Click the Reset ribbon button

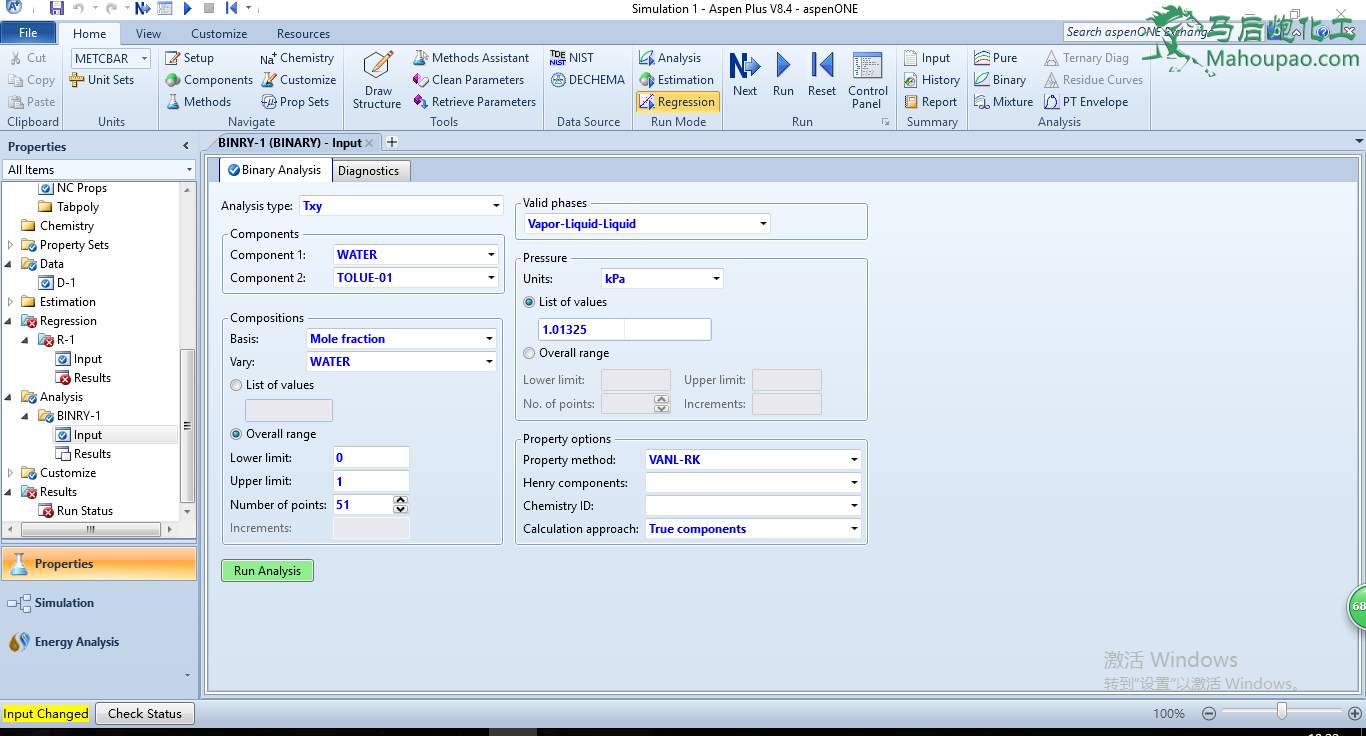822,75
